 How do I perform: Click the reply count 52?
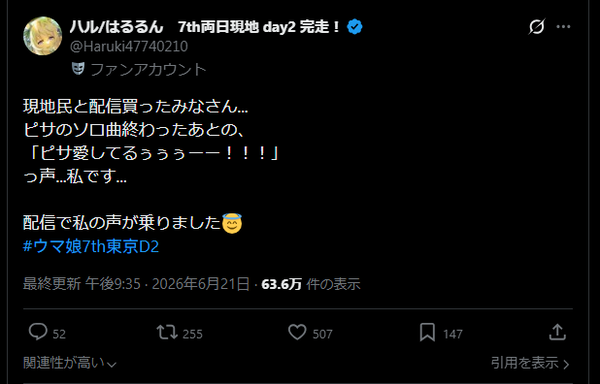(59, 334)
